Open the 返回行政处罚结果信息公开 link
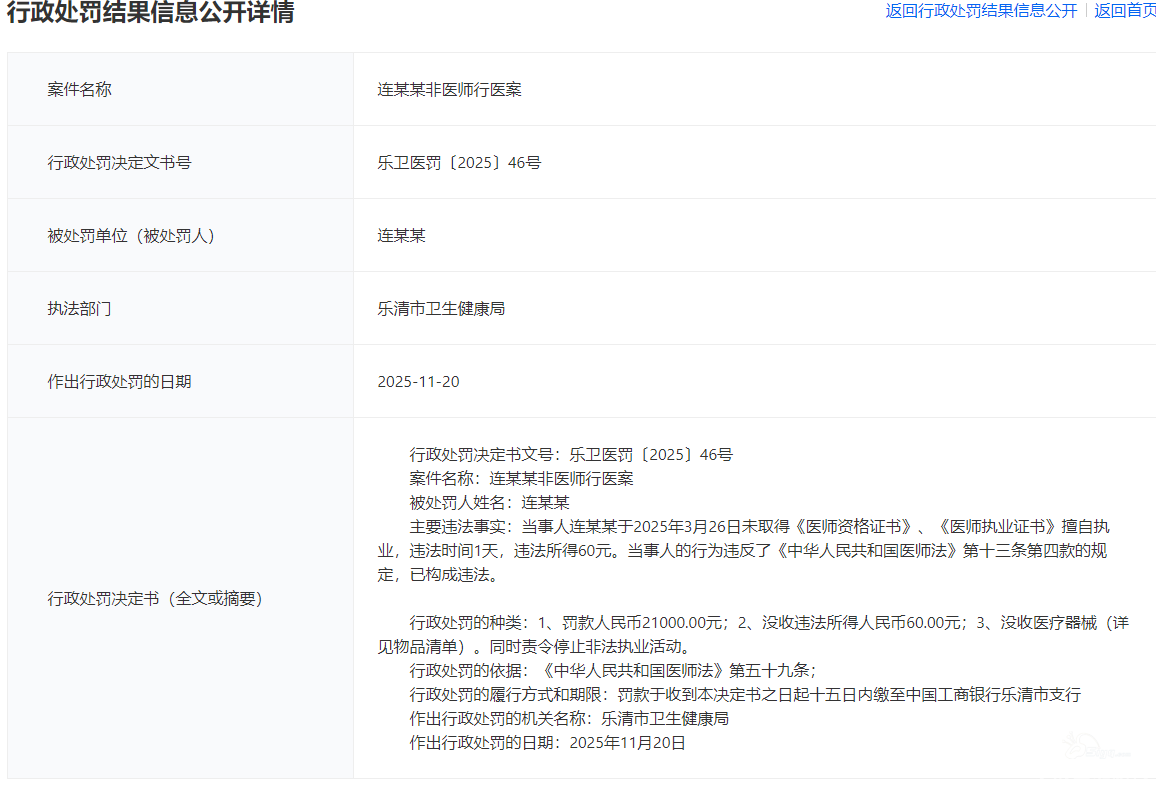Screen dimensions: 1156x785 click(981, 11)
